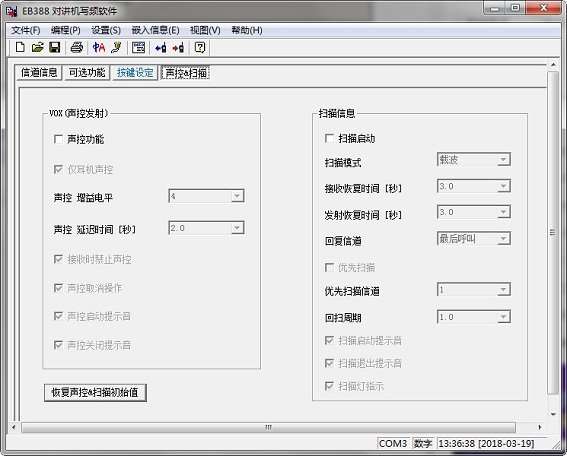Open the 优先扫描信道 dropdown

474,289
